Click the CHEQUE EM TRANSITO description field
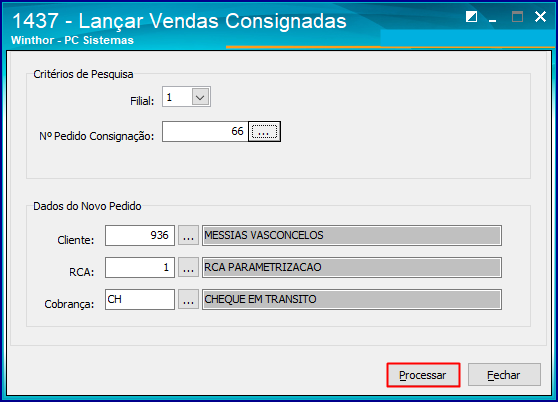The width and height of the screenshot is (558, 402). point(352,299)
